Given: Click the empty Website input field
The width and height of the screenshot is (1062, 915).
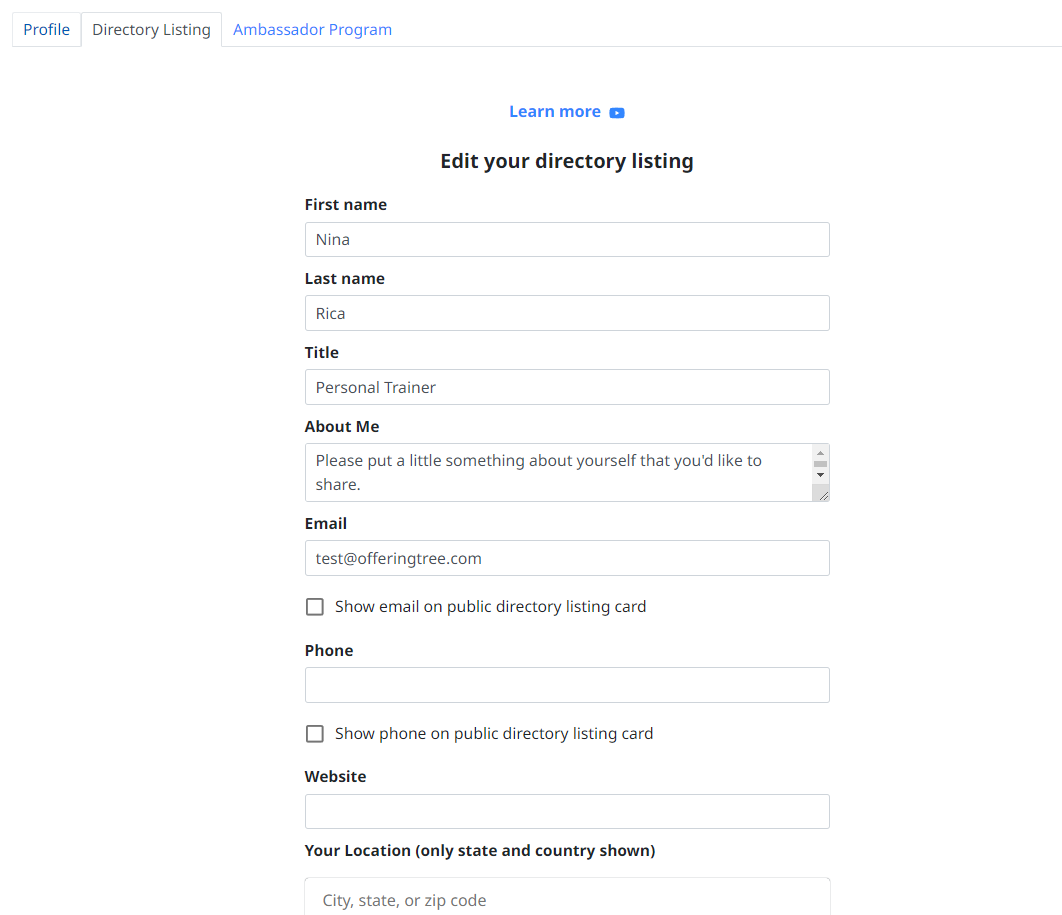Looking at the screenshot, I should coord(567,811).
